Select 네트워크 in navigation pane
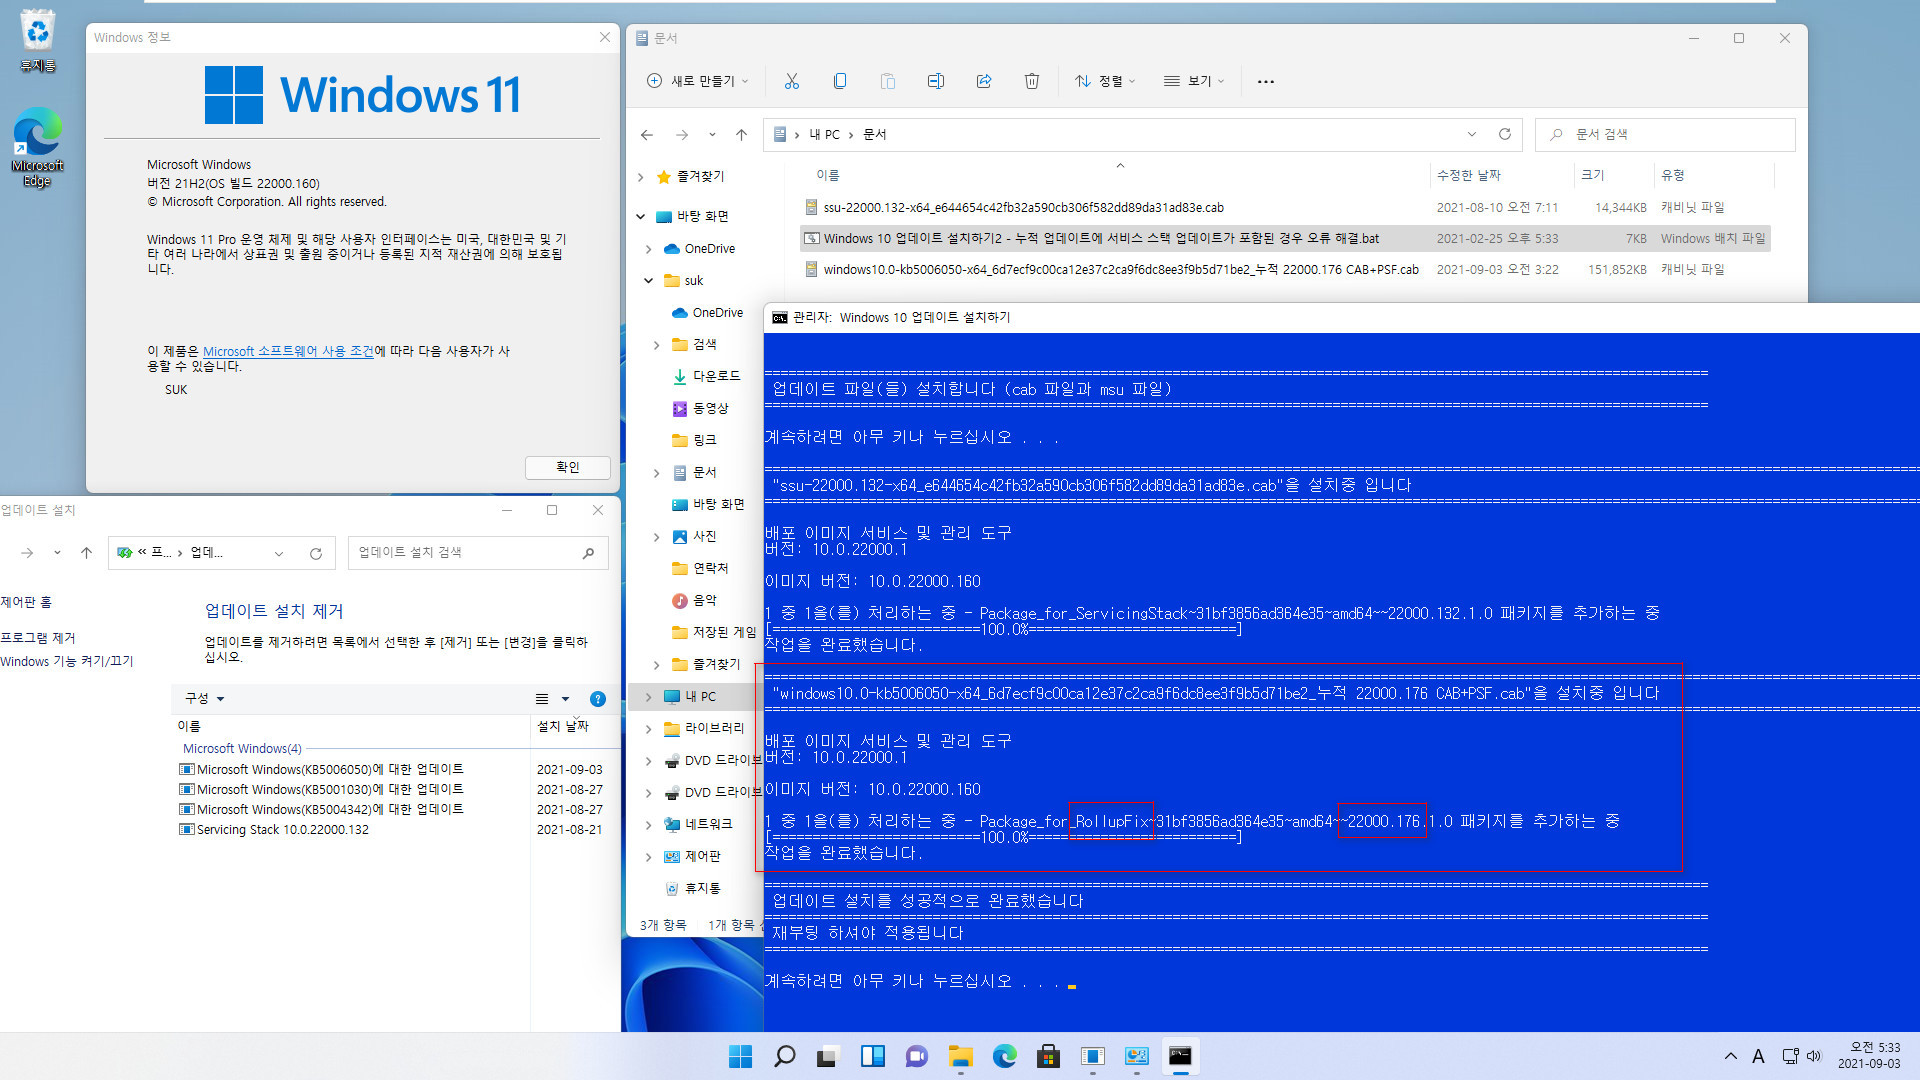The width and height of the screenshot is (1920, 1080). tap(698, 824)
